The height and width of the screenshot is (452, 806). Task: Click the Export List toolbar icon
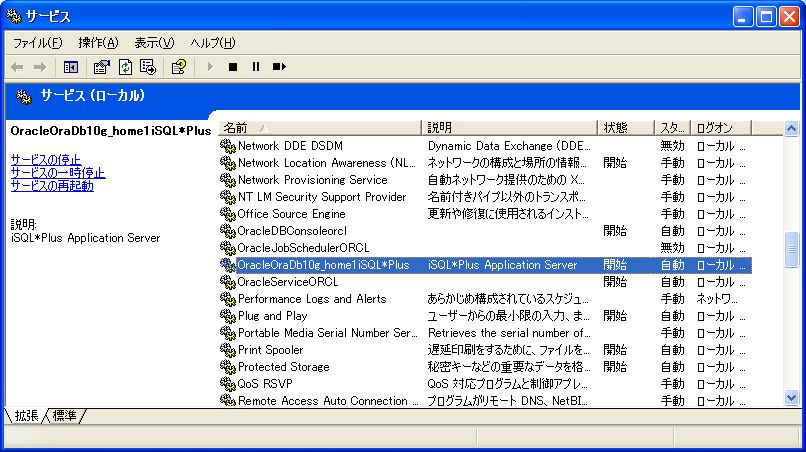click(x=148, y=67)
